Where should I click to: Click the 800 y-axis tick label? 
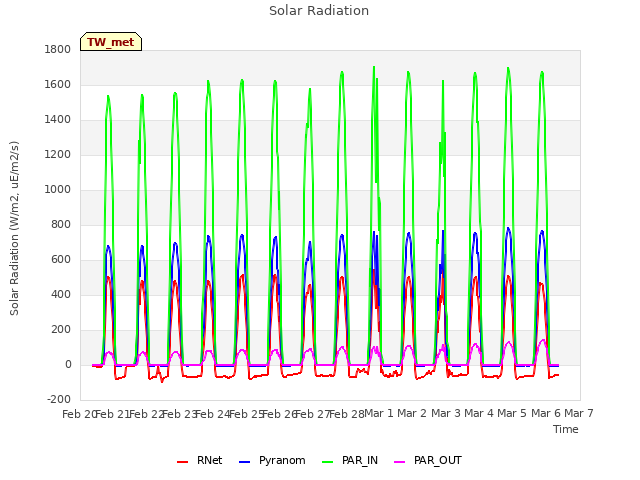61,224
